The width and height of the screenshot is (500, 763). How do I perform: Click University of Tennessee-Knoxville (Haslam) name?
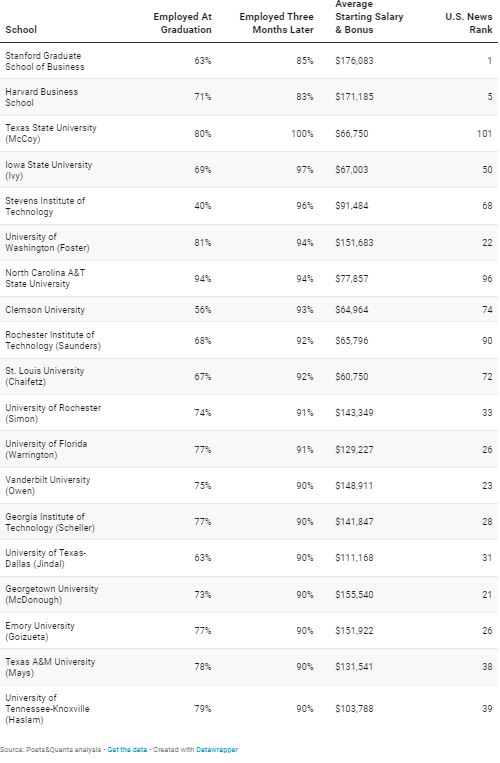click(x=47, y=708)
